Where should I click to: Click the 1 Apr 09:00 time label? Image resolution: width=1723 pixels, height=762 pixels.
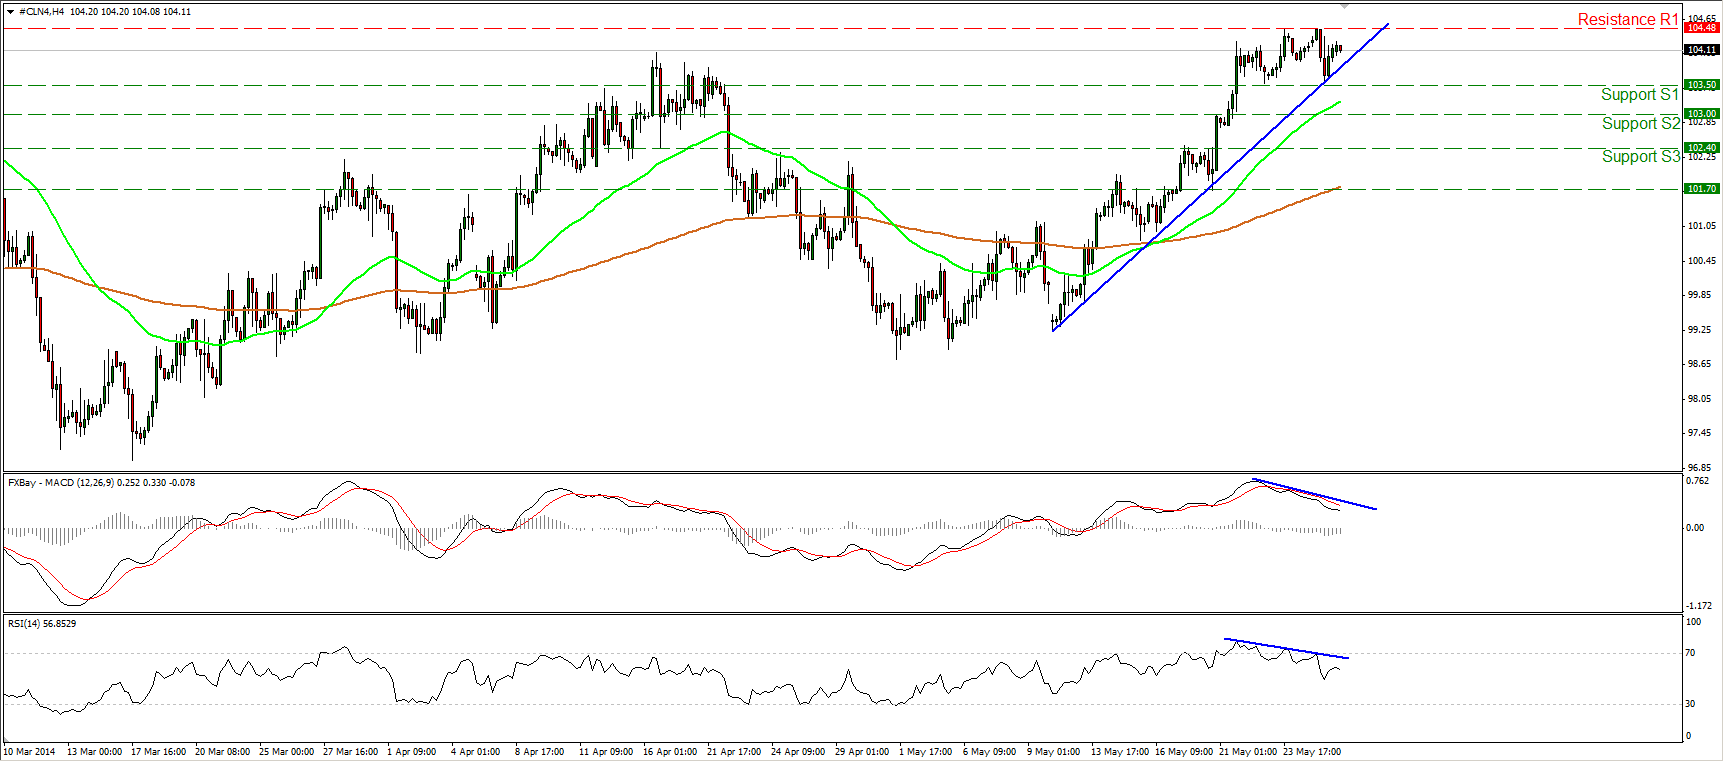(x=411, y=752)
